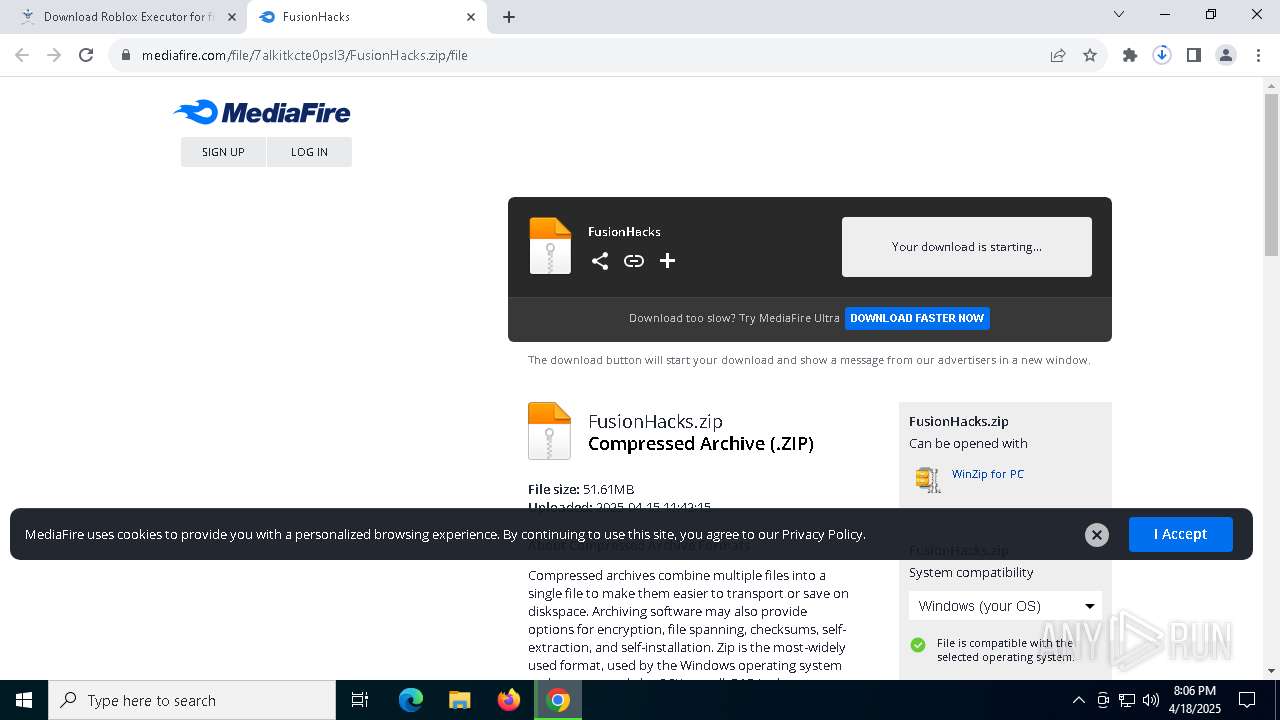
Task: Select the FusionHacks tab
Action: 366,17
